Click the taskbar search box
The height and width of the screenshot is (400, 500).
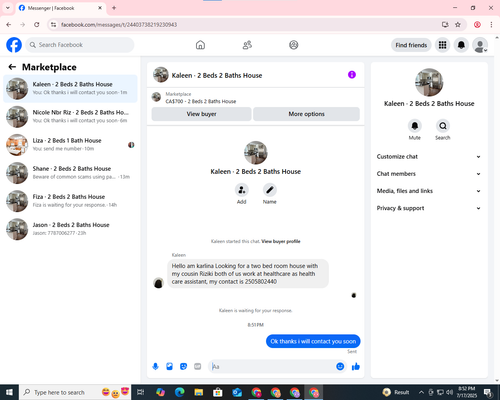point(75,392)
